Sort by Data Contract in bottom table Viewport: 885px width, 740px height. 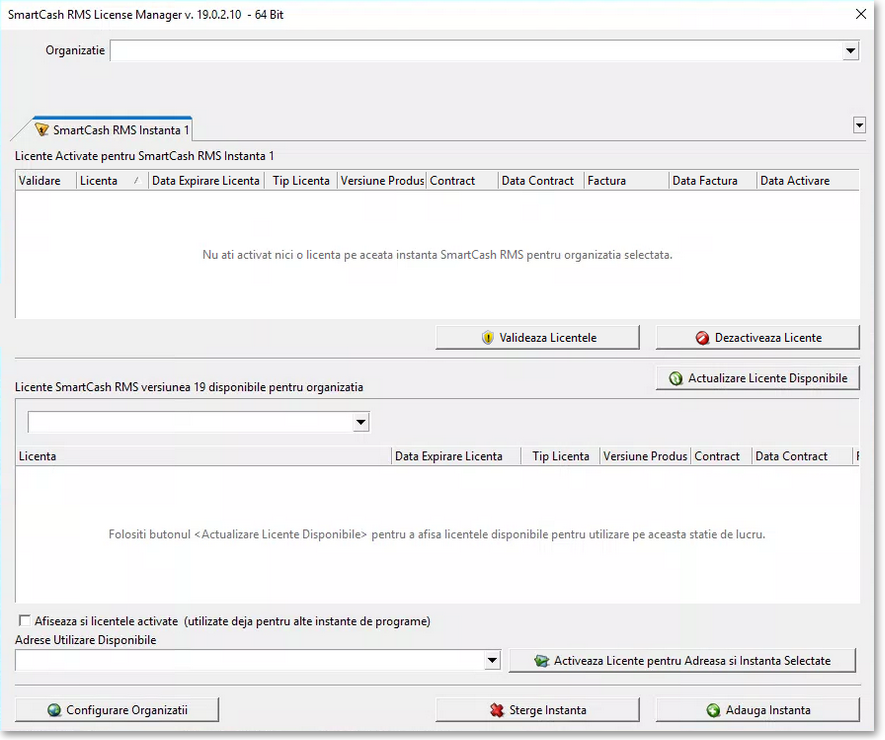tap(802, 456)
